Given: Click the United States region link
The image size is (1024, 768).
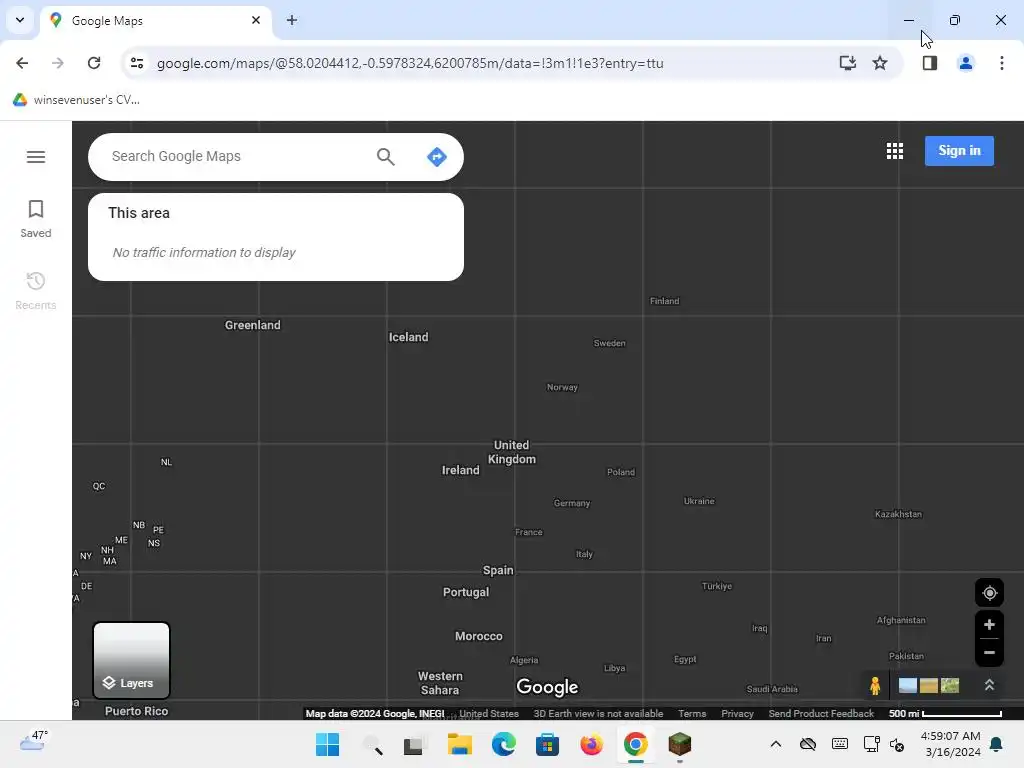Looking at the screenshot, I should pos(488,714).
